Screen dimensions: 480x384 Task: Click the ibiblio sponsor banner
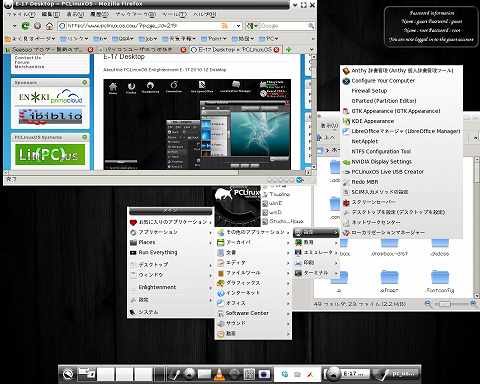tap(50, 116)
